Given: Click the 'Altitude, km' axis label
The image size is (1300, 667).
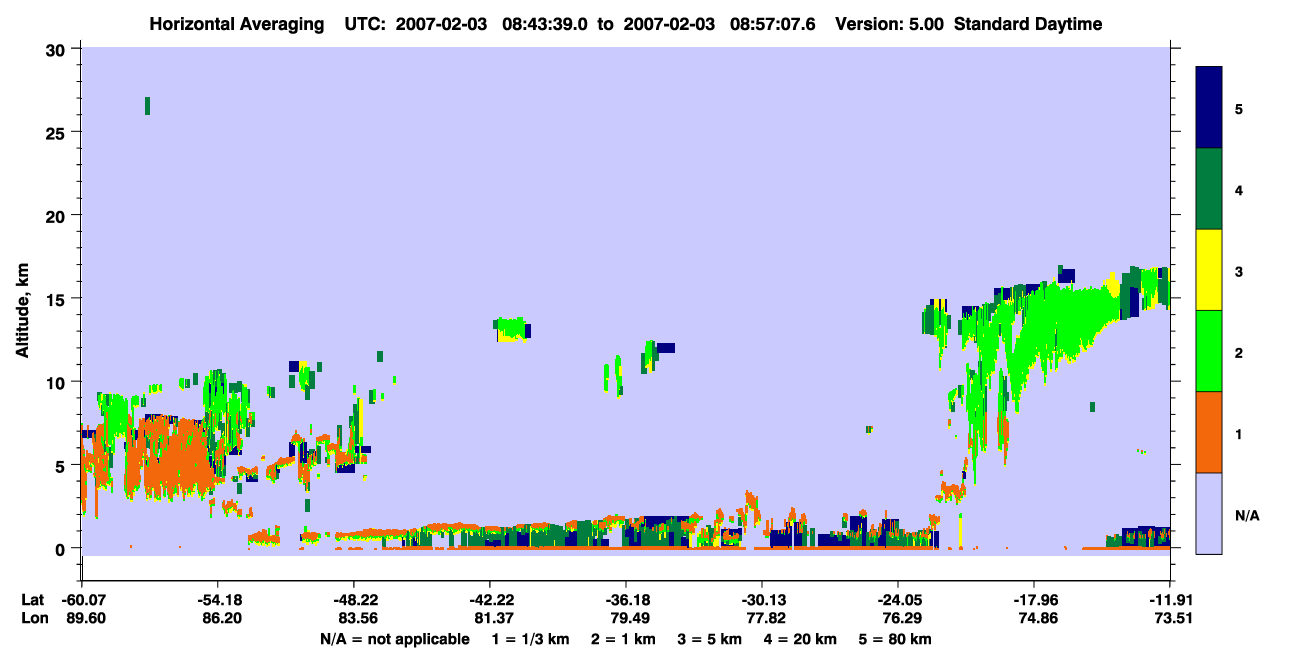Looking at the screenshot, I should tap(22, 313).
